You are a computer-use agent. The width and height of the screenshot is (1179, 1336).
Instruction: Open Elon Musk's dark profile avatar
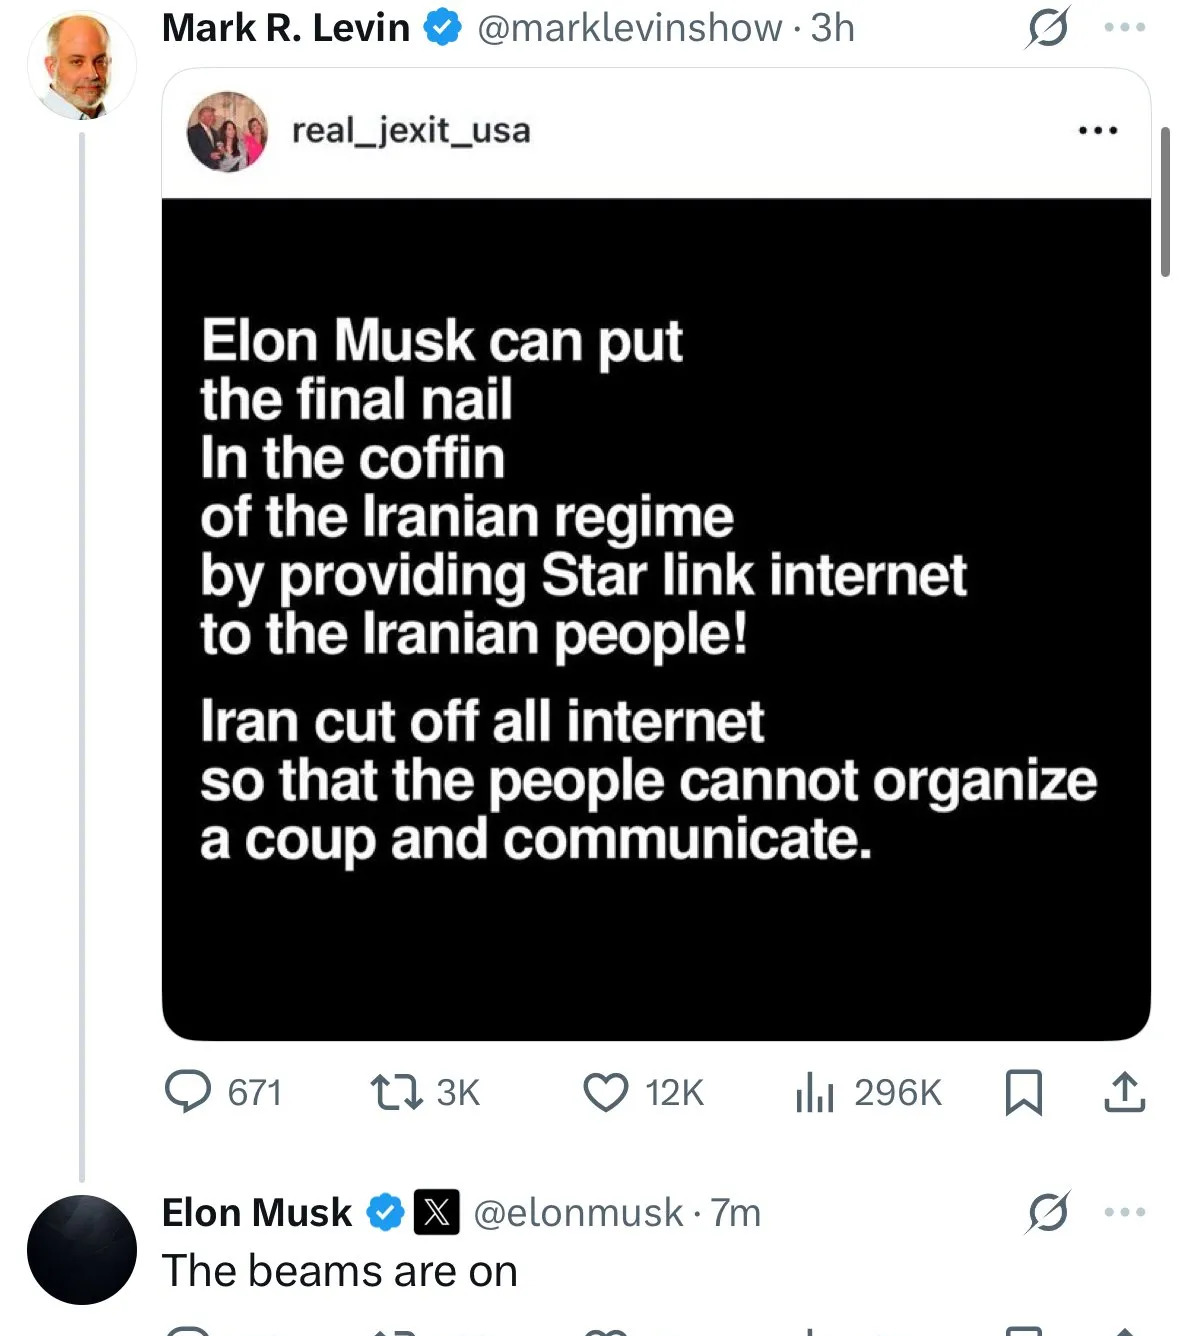[x=81, y=1249]
